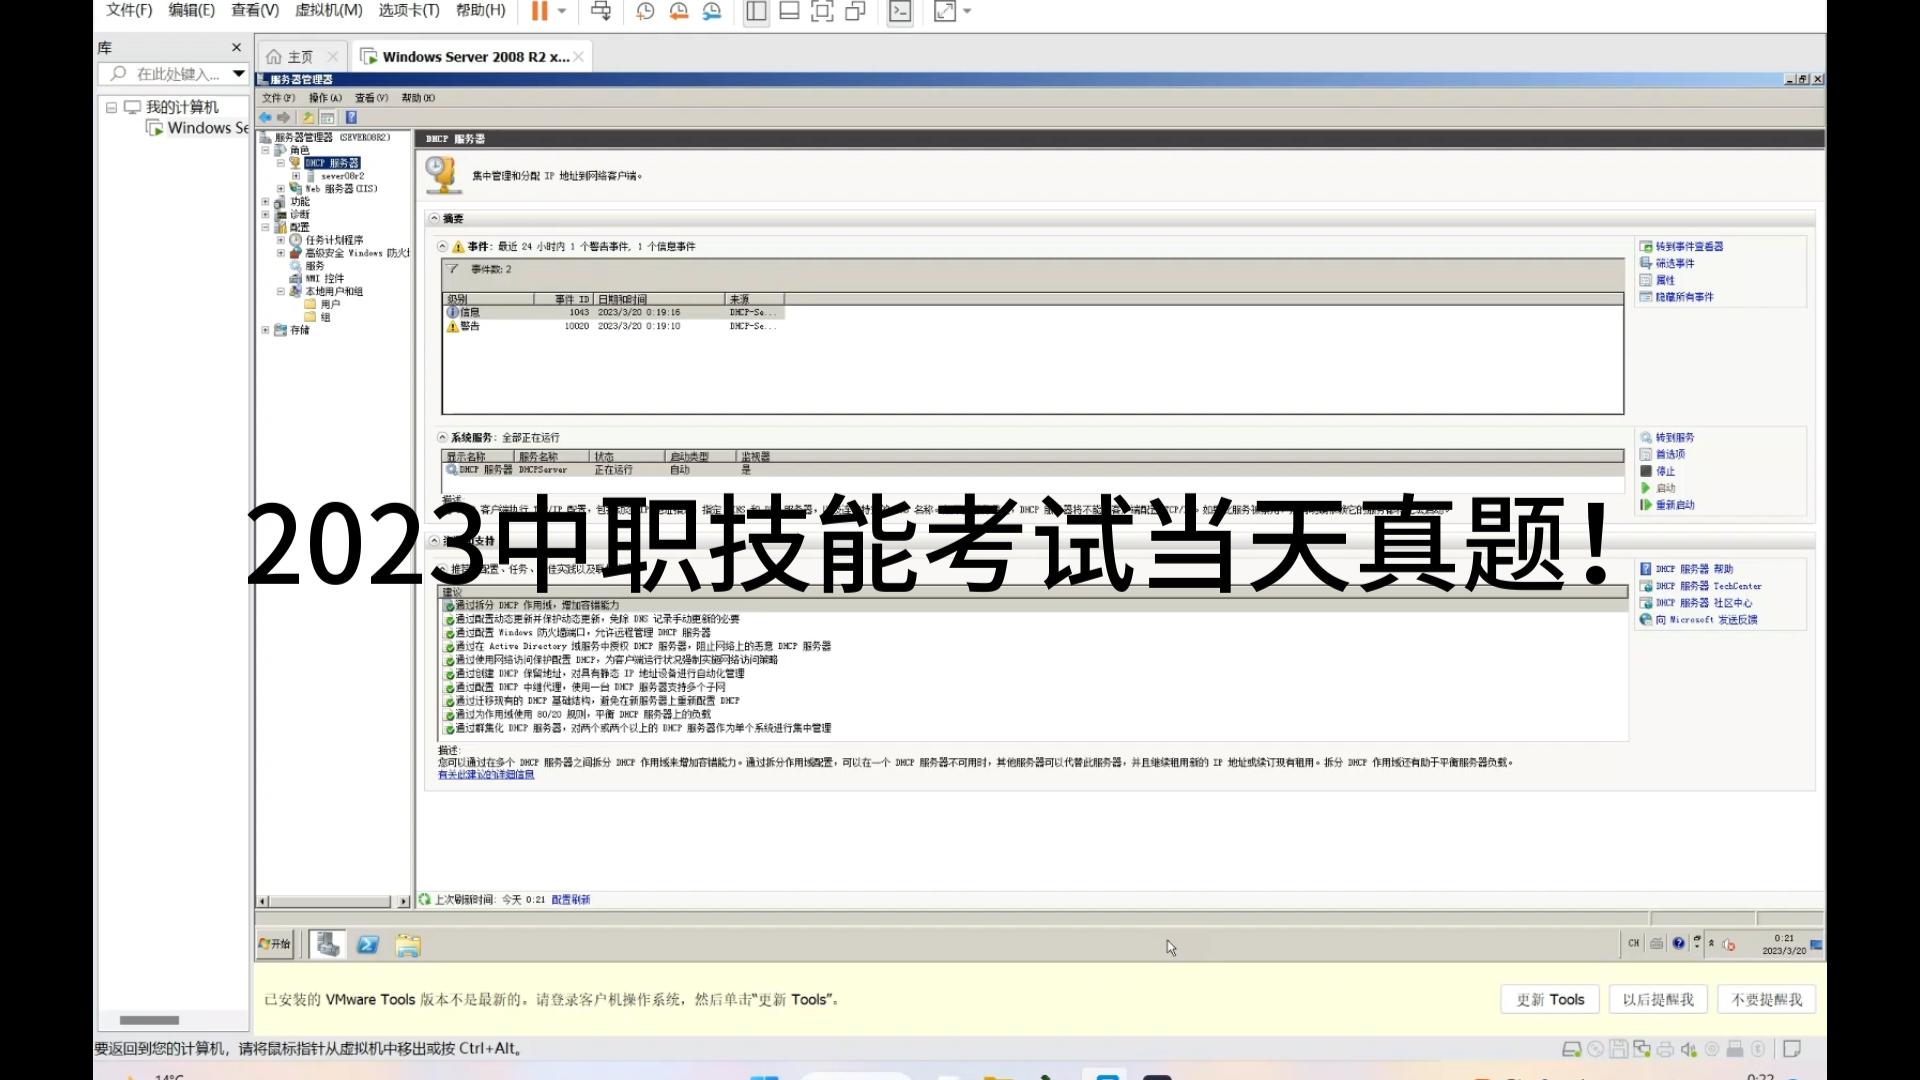Image resolution: width=1920 pixels, height=1080 pixels.
Task: Open VMware 编辑(E) menu
Action: point(191,10)
